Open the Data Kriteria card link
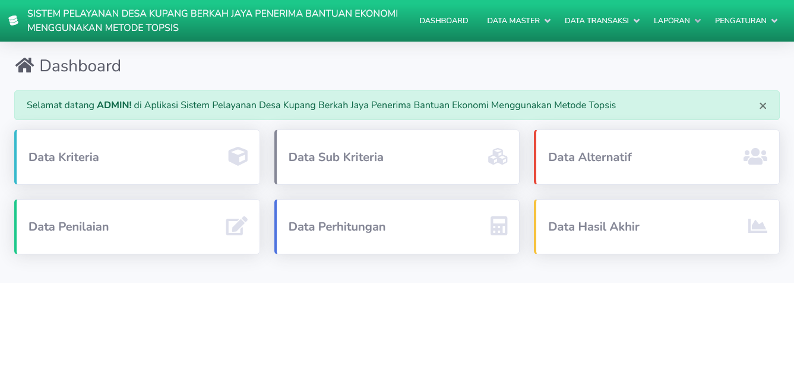The image size is (794, 376). [x=137, y=157]
